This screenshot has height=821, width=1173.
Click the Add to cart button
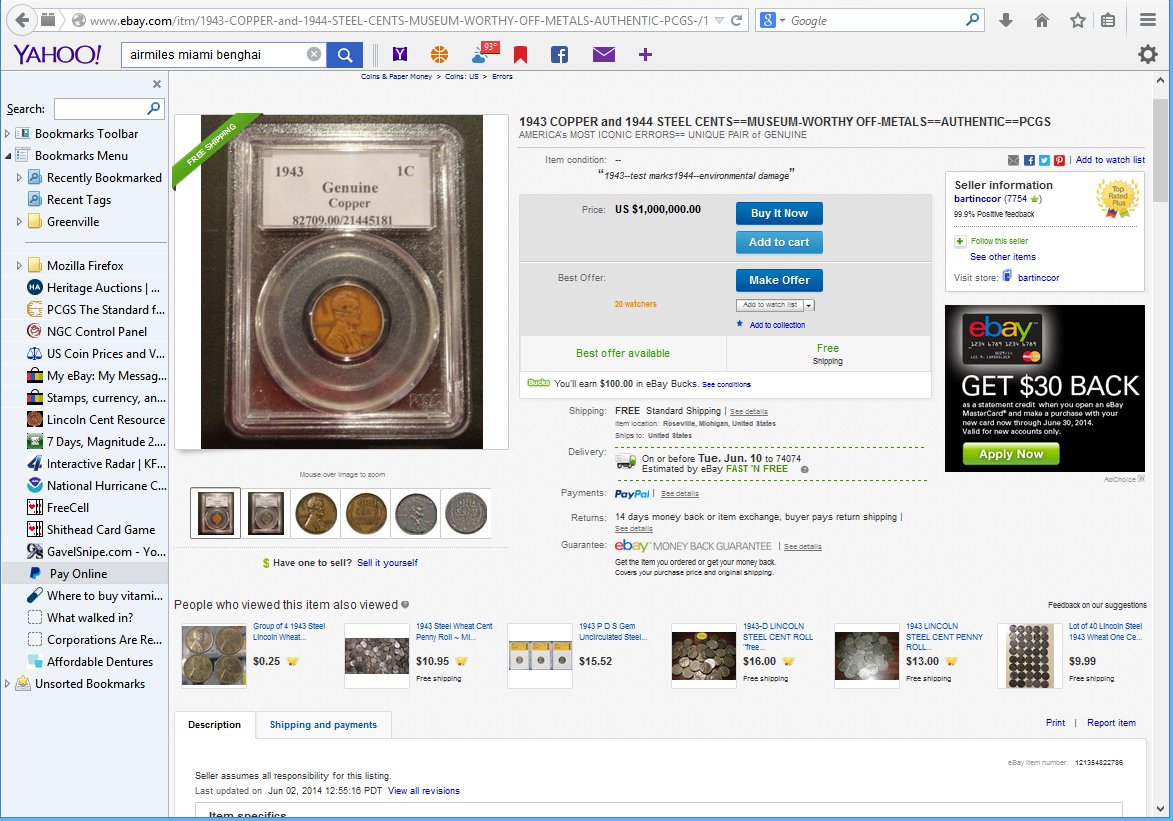click(x=779, y=242)
